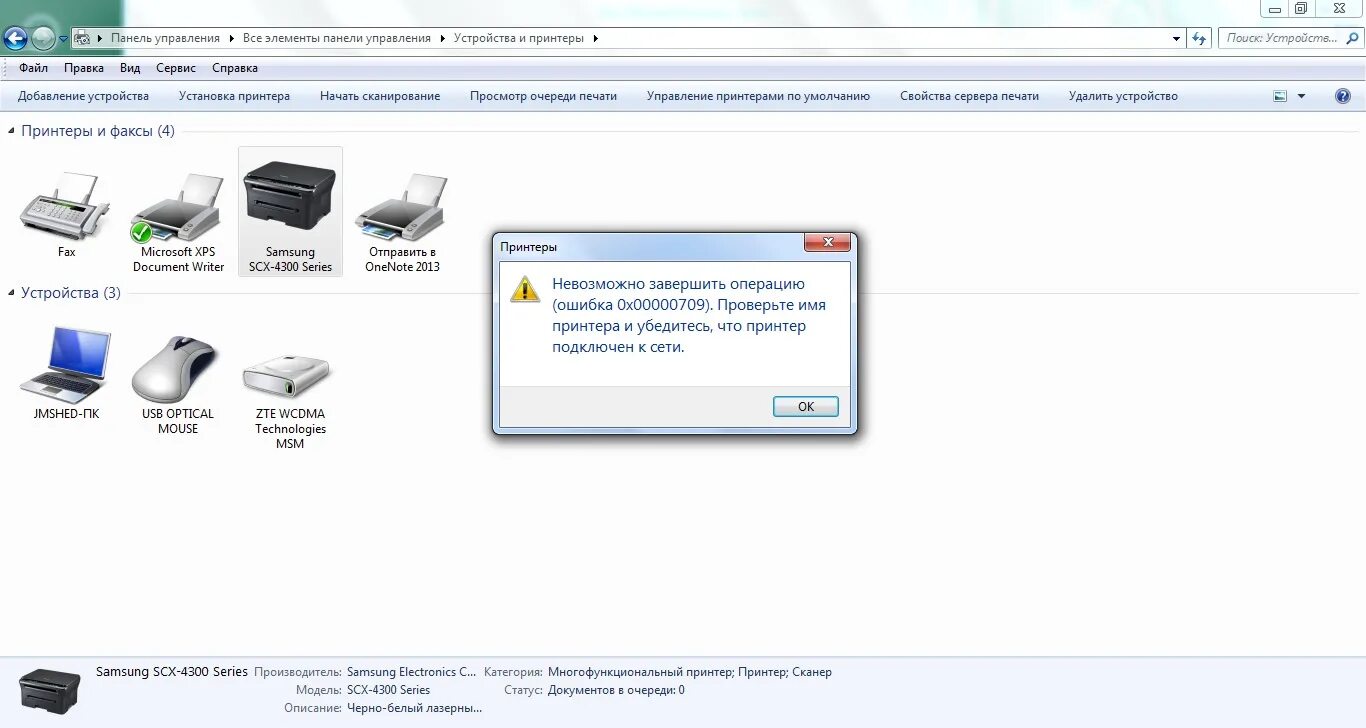Open the Справка menu
Screen dimensions: 1366x728
[235, 68]
